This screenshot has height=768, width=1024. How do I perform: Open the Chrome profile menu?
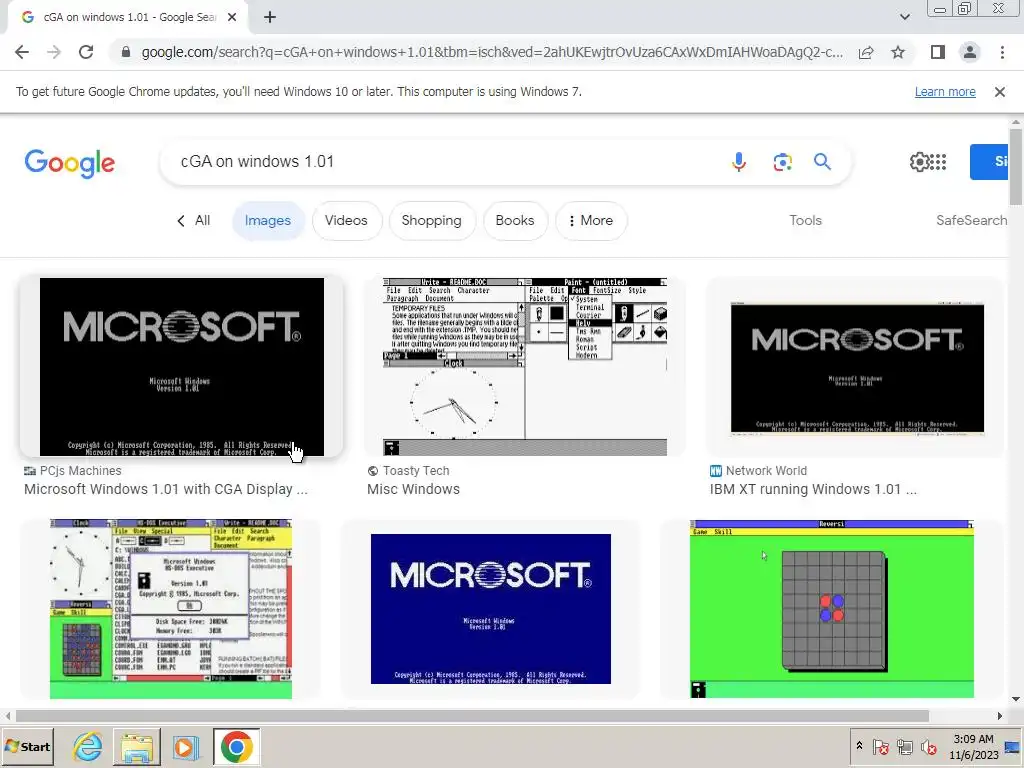tap(970, 52)
